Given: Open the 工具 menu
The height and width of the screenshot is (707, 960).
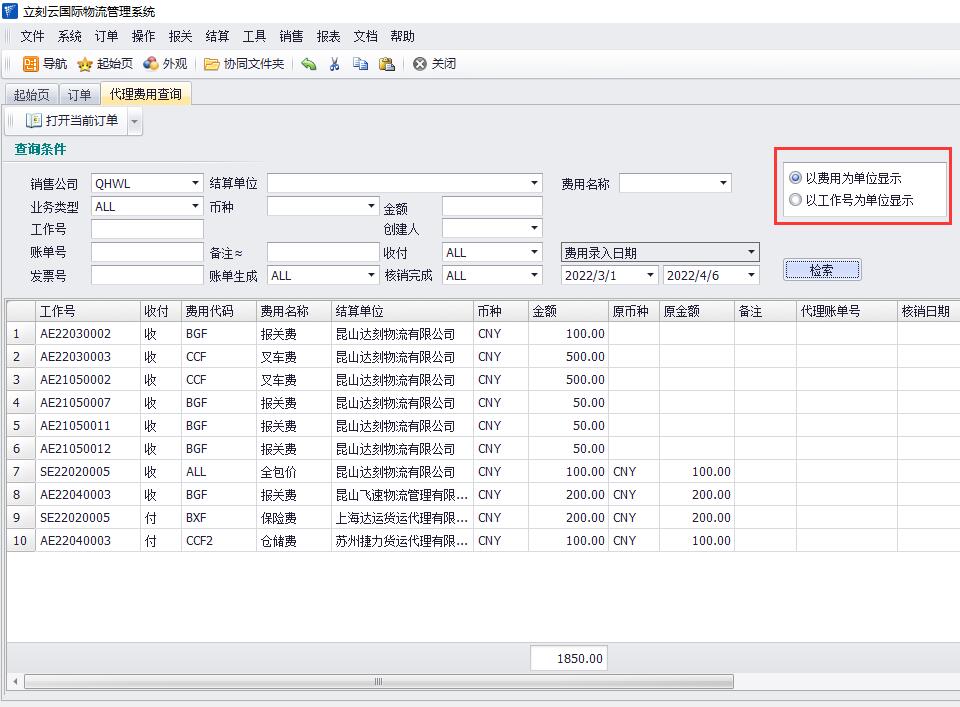Looking at the screenshot, I should 254,36.
